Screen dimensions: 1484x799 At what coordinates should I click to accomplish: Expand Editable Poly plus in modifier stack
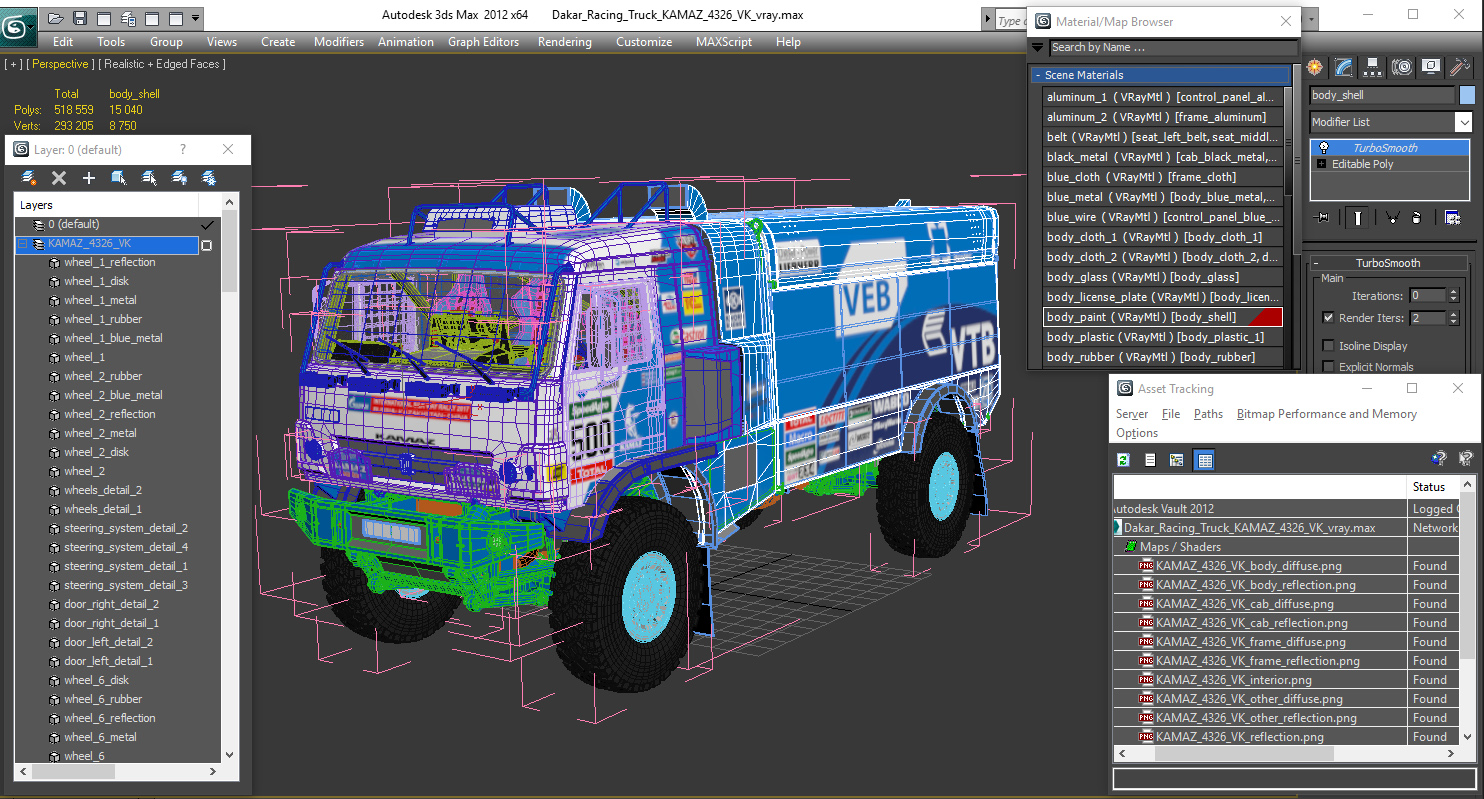1322,164
